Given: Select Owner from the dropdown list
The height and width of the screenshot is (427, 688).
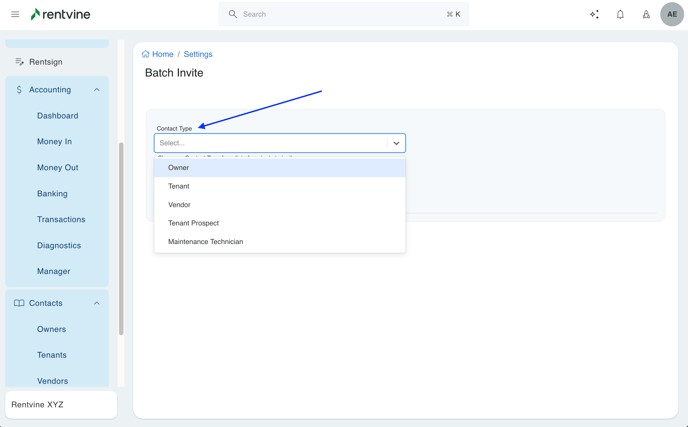Looking at the screenshot, I should 179,168.
